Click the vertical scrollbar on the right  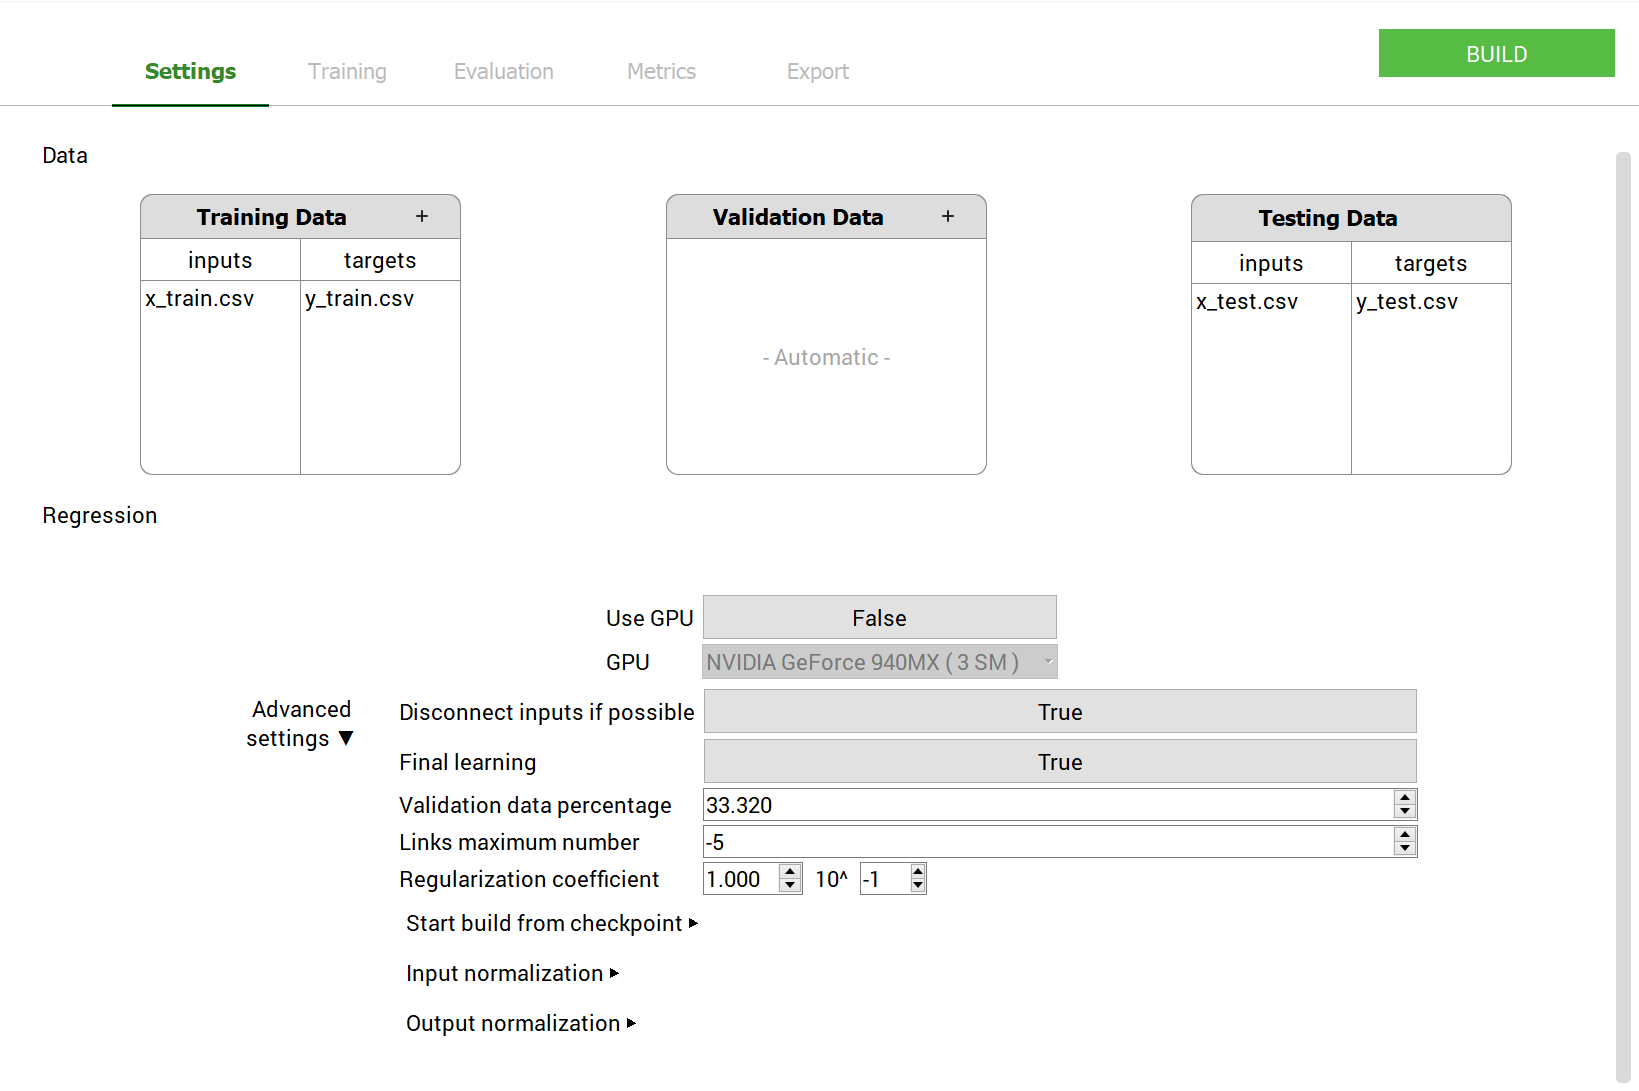(1623, 616)
